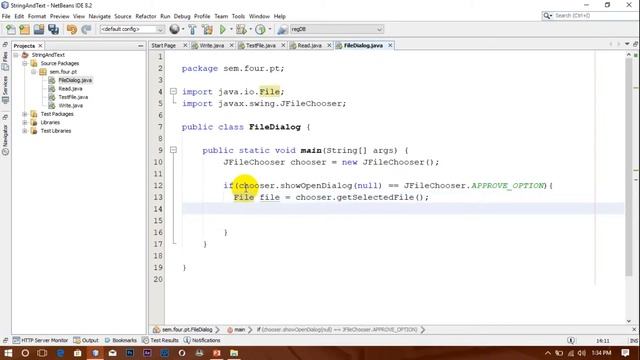Switch to the Read.java tab
This screenshot has height=360, width=640.
point(309,46)
